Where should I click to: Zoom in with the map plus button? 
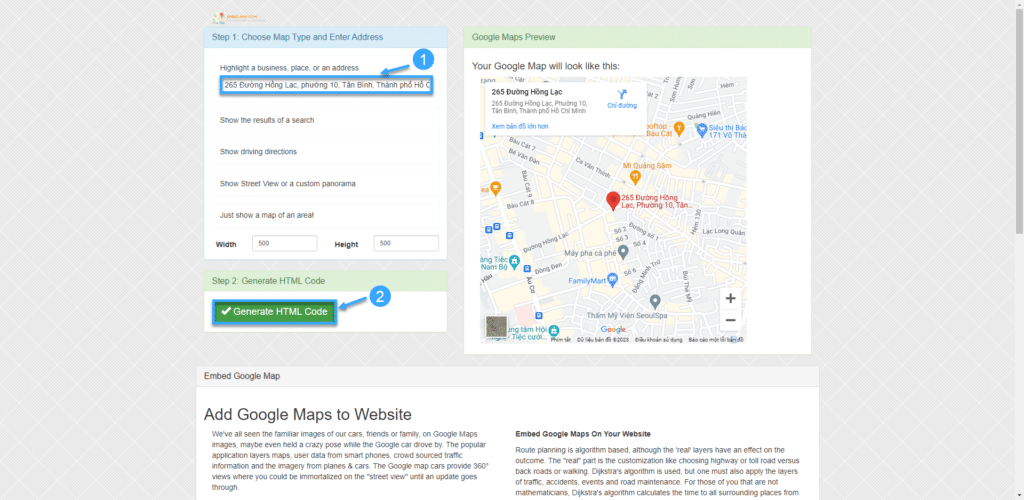[x=730, y=298]
